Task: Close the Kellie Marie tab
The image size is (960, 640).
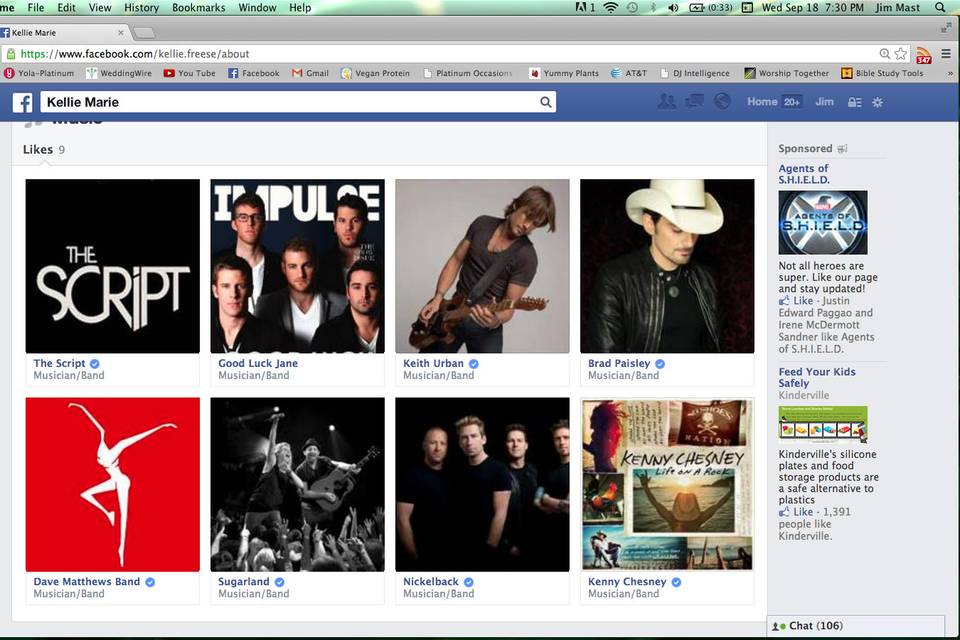Action: pyautogui.click(x=121, y=32)
